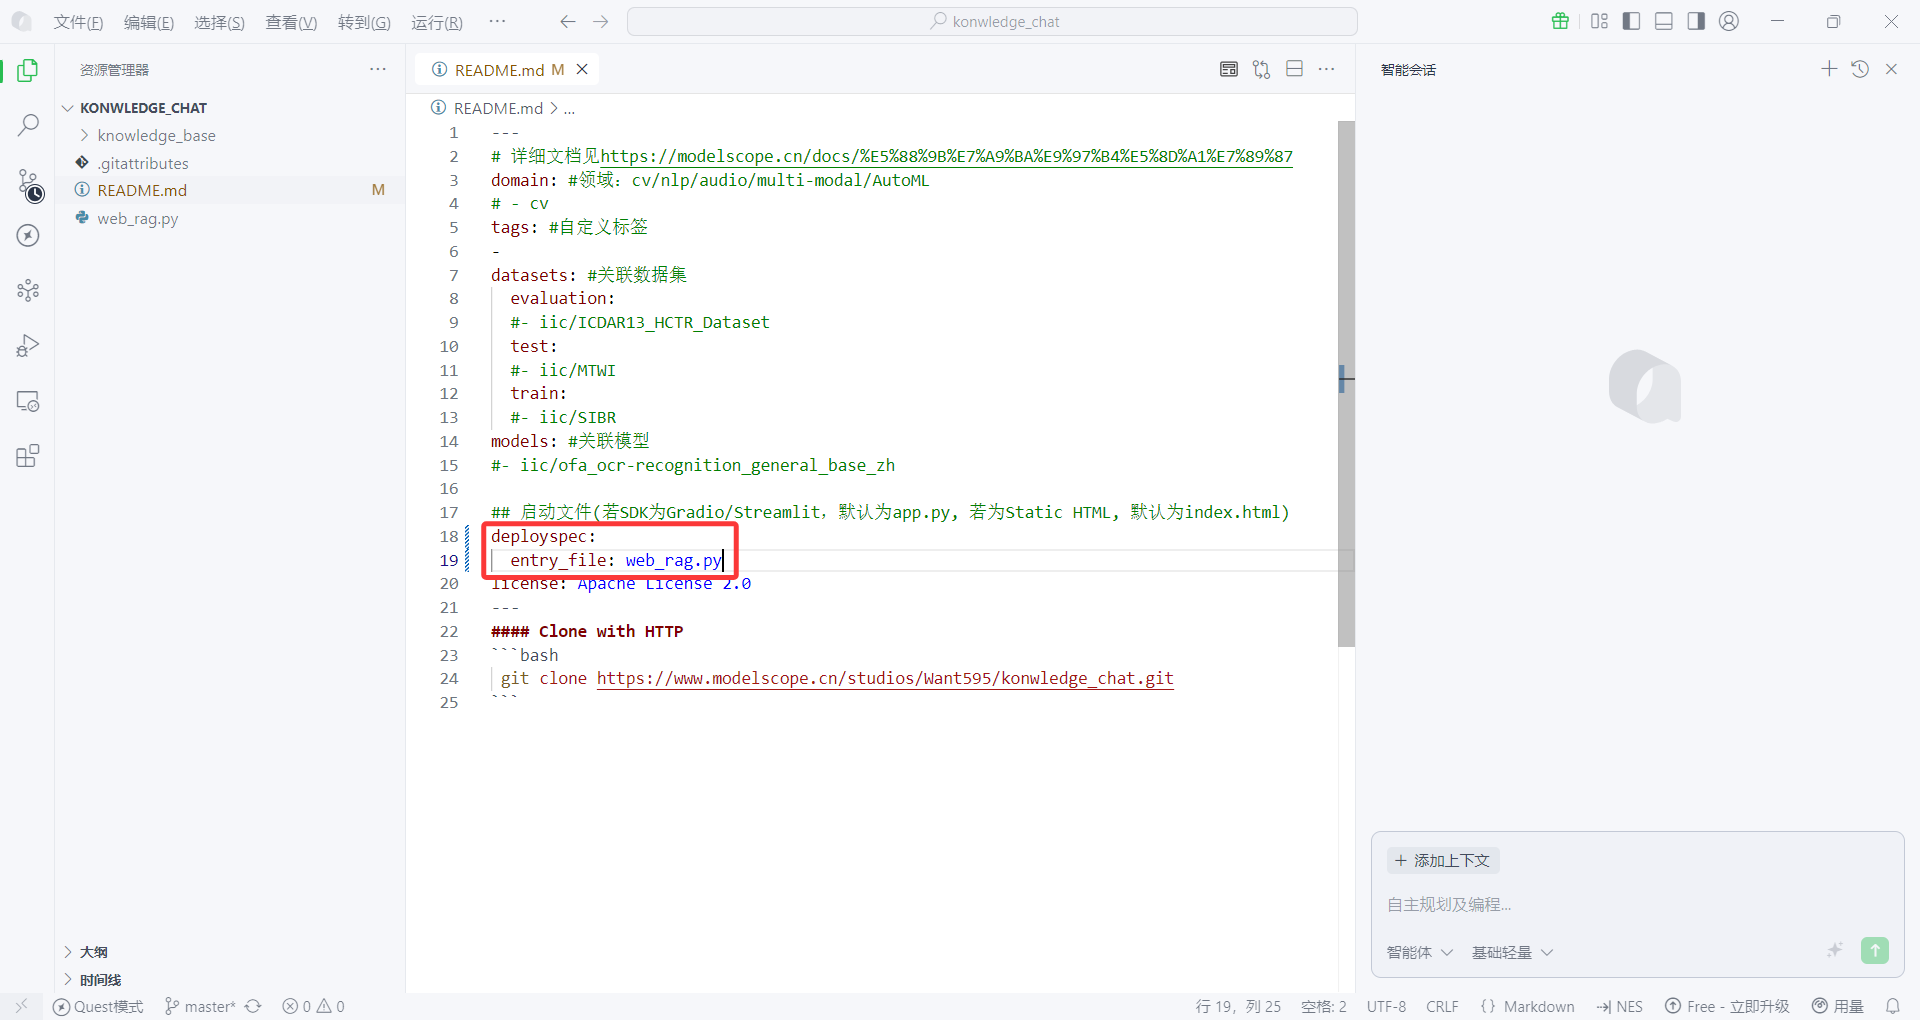Image resolution: width=1920 pixels, height=1020 pixels.
Task: Open the 查看(V) menu
Action: coord(291,22)
